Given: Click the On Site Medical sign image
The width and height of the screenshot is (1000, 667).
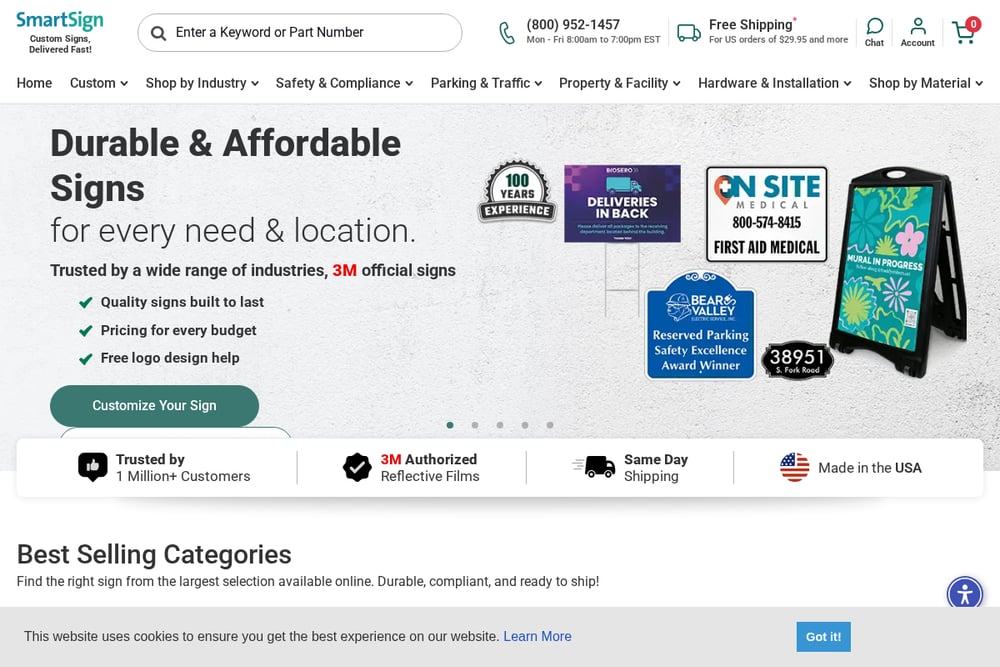Looking at the screenshot, I should [x=767, y=214].
